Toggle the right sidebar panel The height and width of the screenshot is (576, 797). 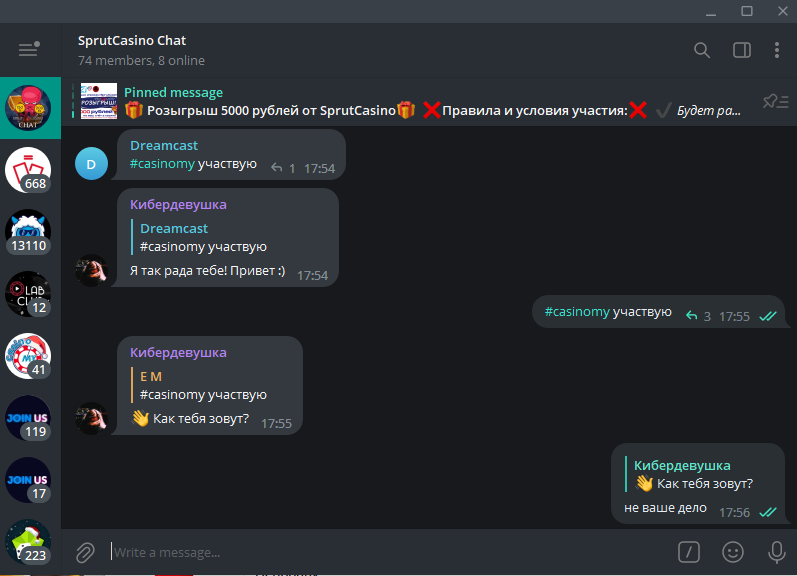point(741,50)
